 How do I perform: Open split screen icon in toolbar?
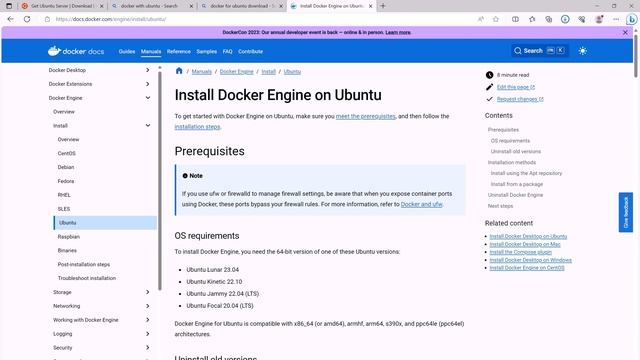click(x=516, y=19)
